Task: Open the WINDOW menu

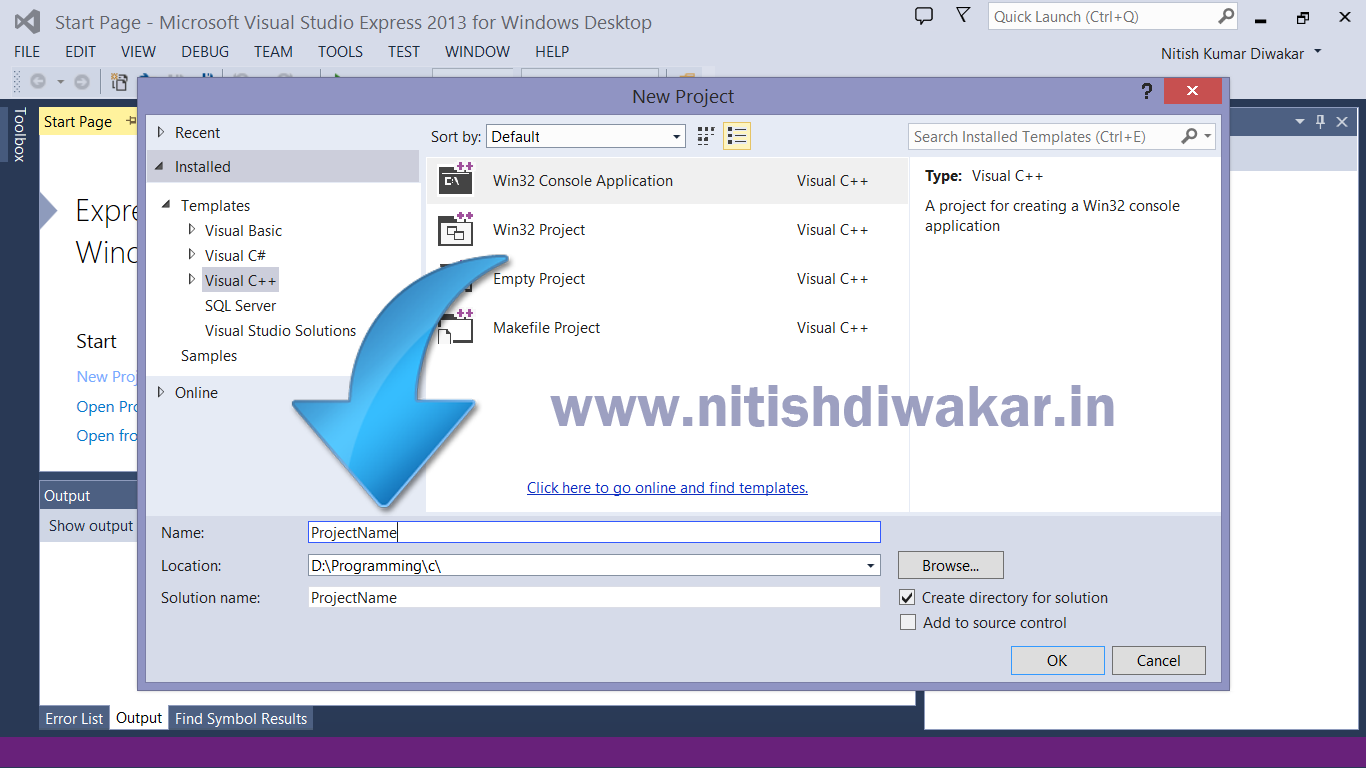Action: (x=478, y=52)
